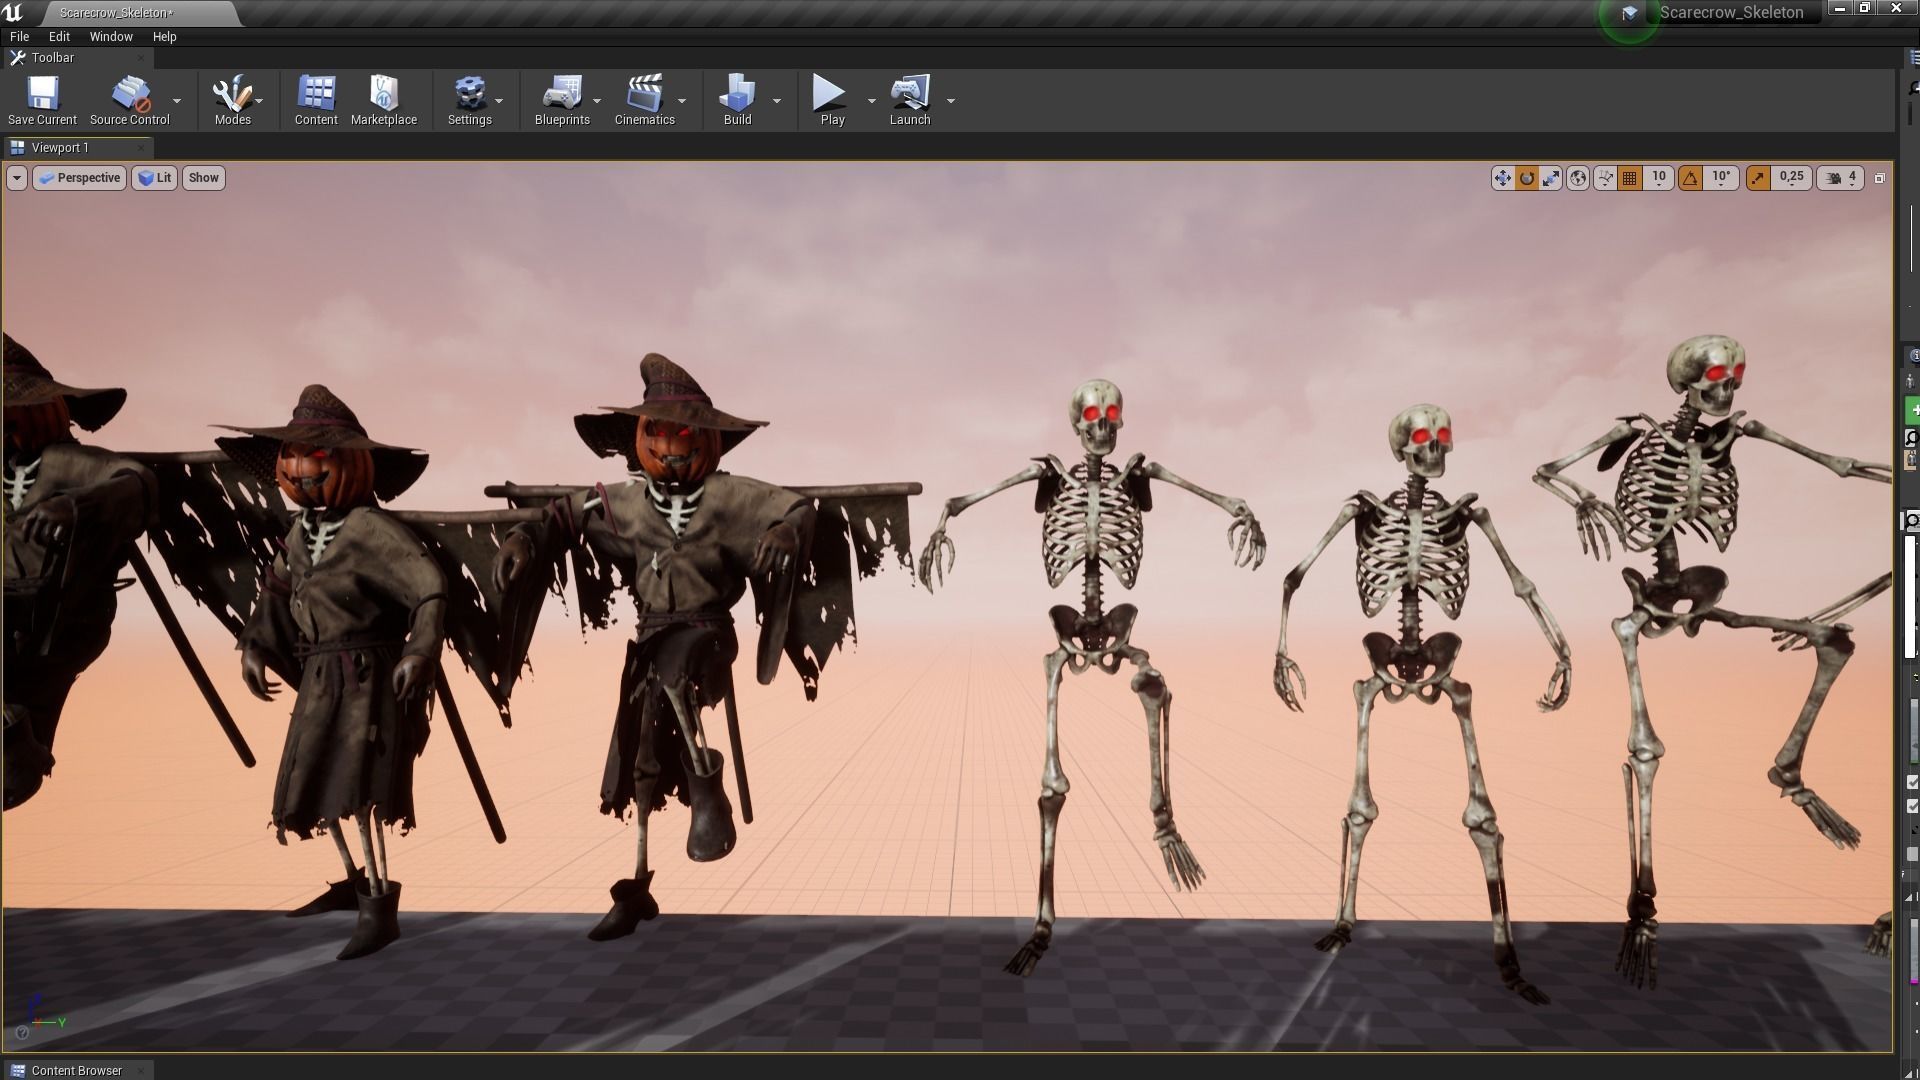Click the Toolbar panel wrench icon
The height and width of the screenshot is (1080, 1920).
[17, 58]
